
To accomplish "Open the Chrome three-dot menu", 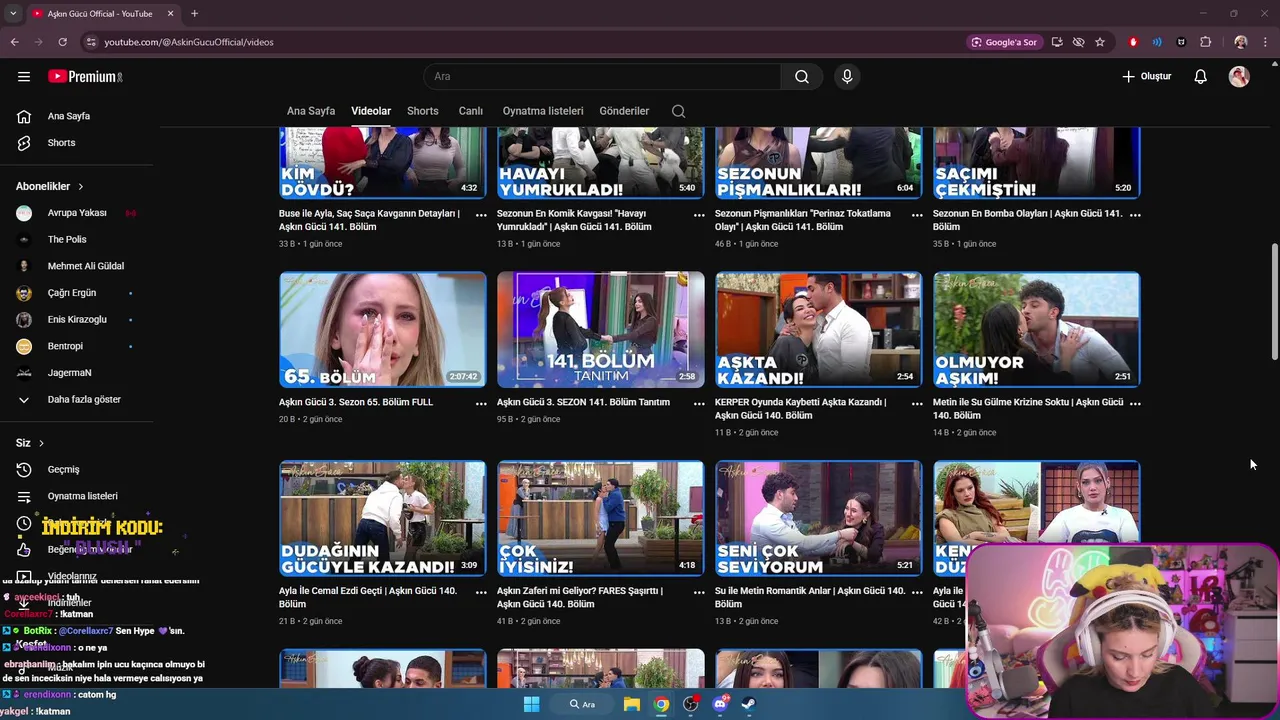I will (x=1266, y=42).
